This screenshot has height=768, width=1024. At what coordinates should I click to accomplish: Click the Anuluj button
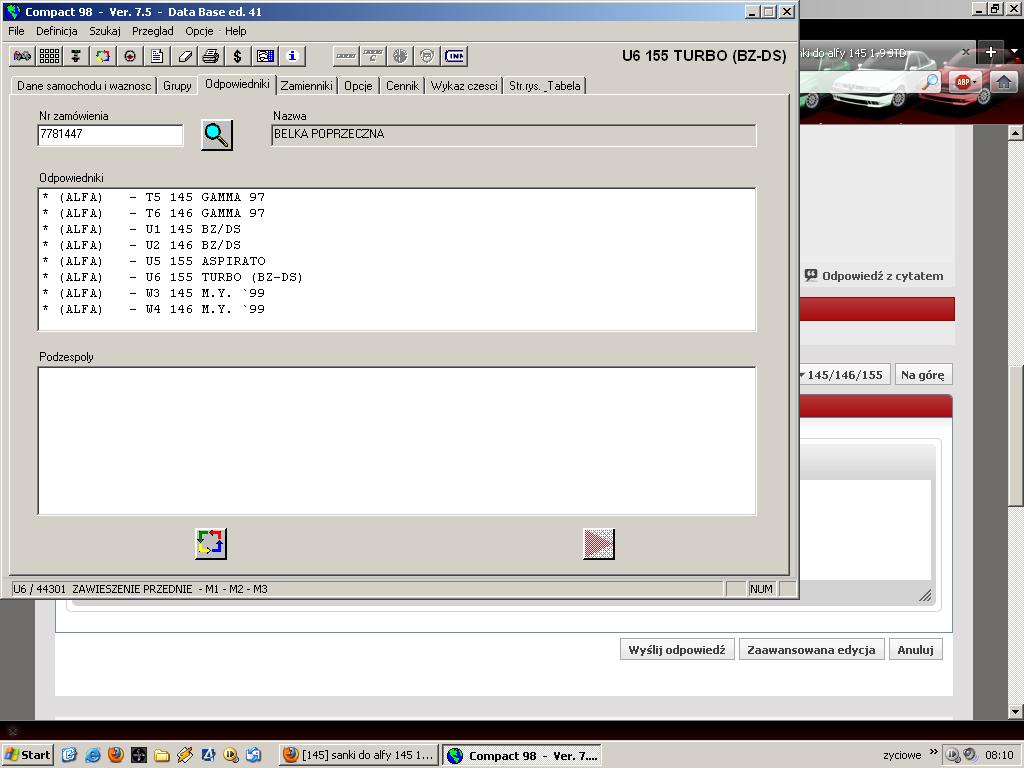(915, 649)
